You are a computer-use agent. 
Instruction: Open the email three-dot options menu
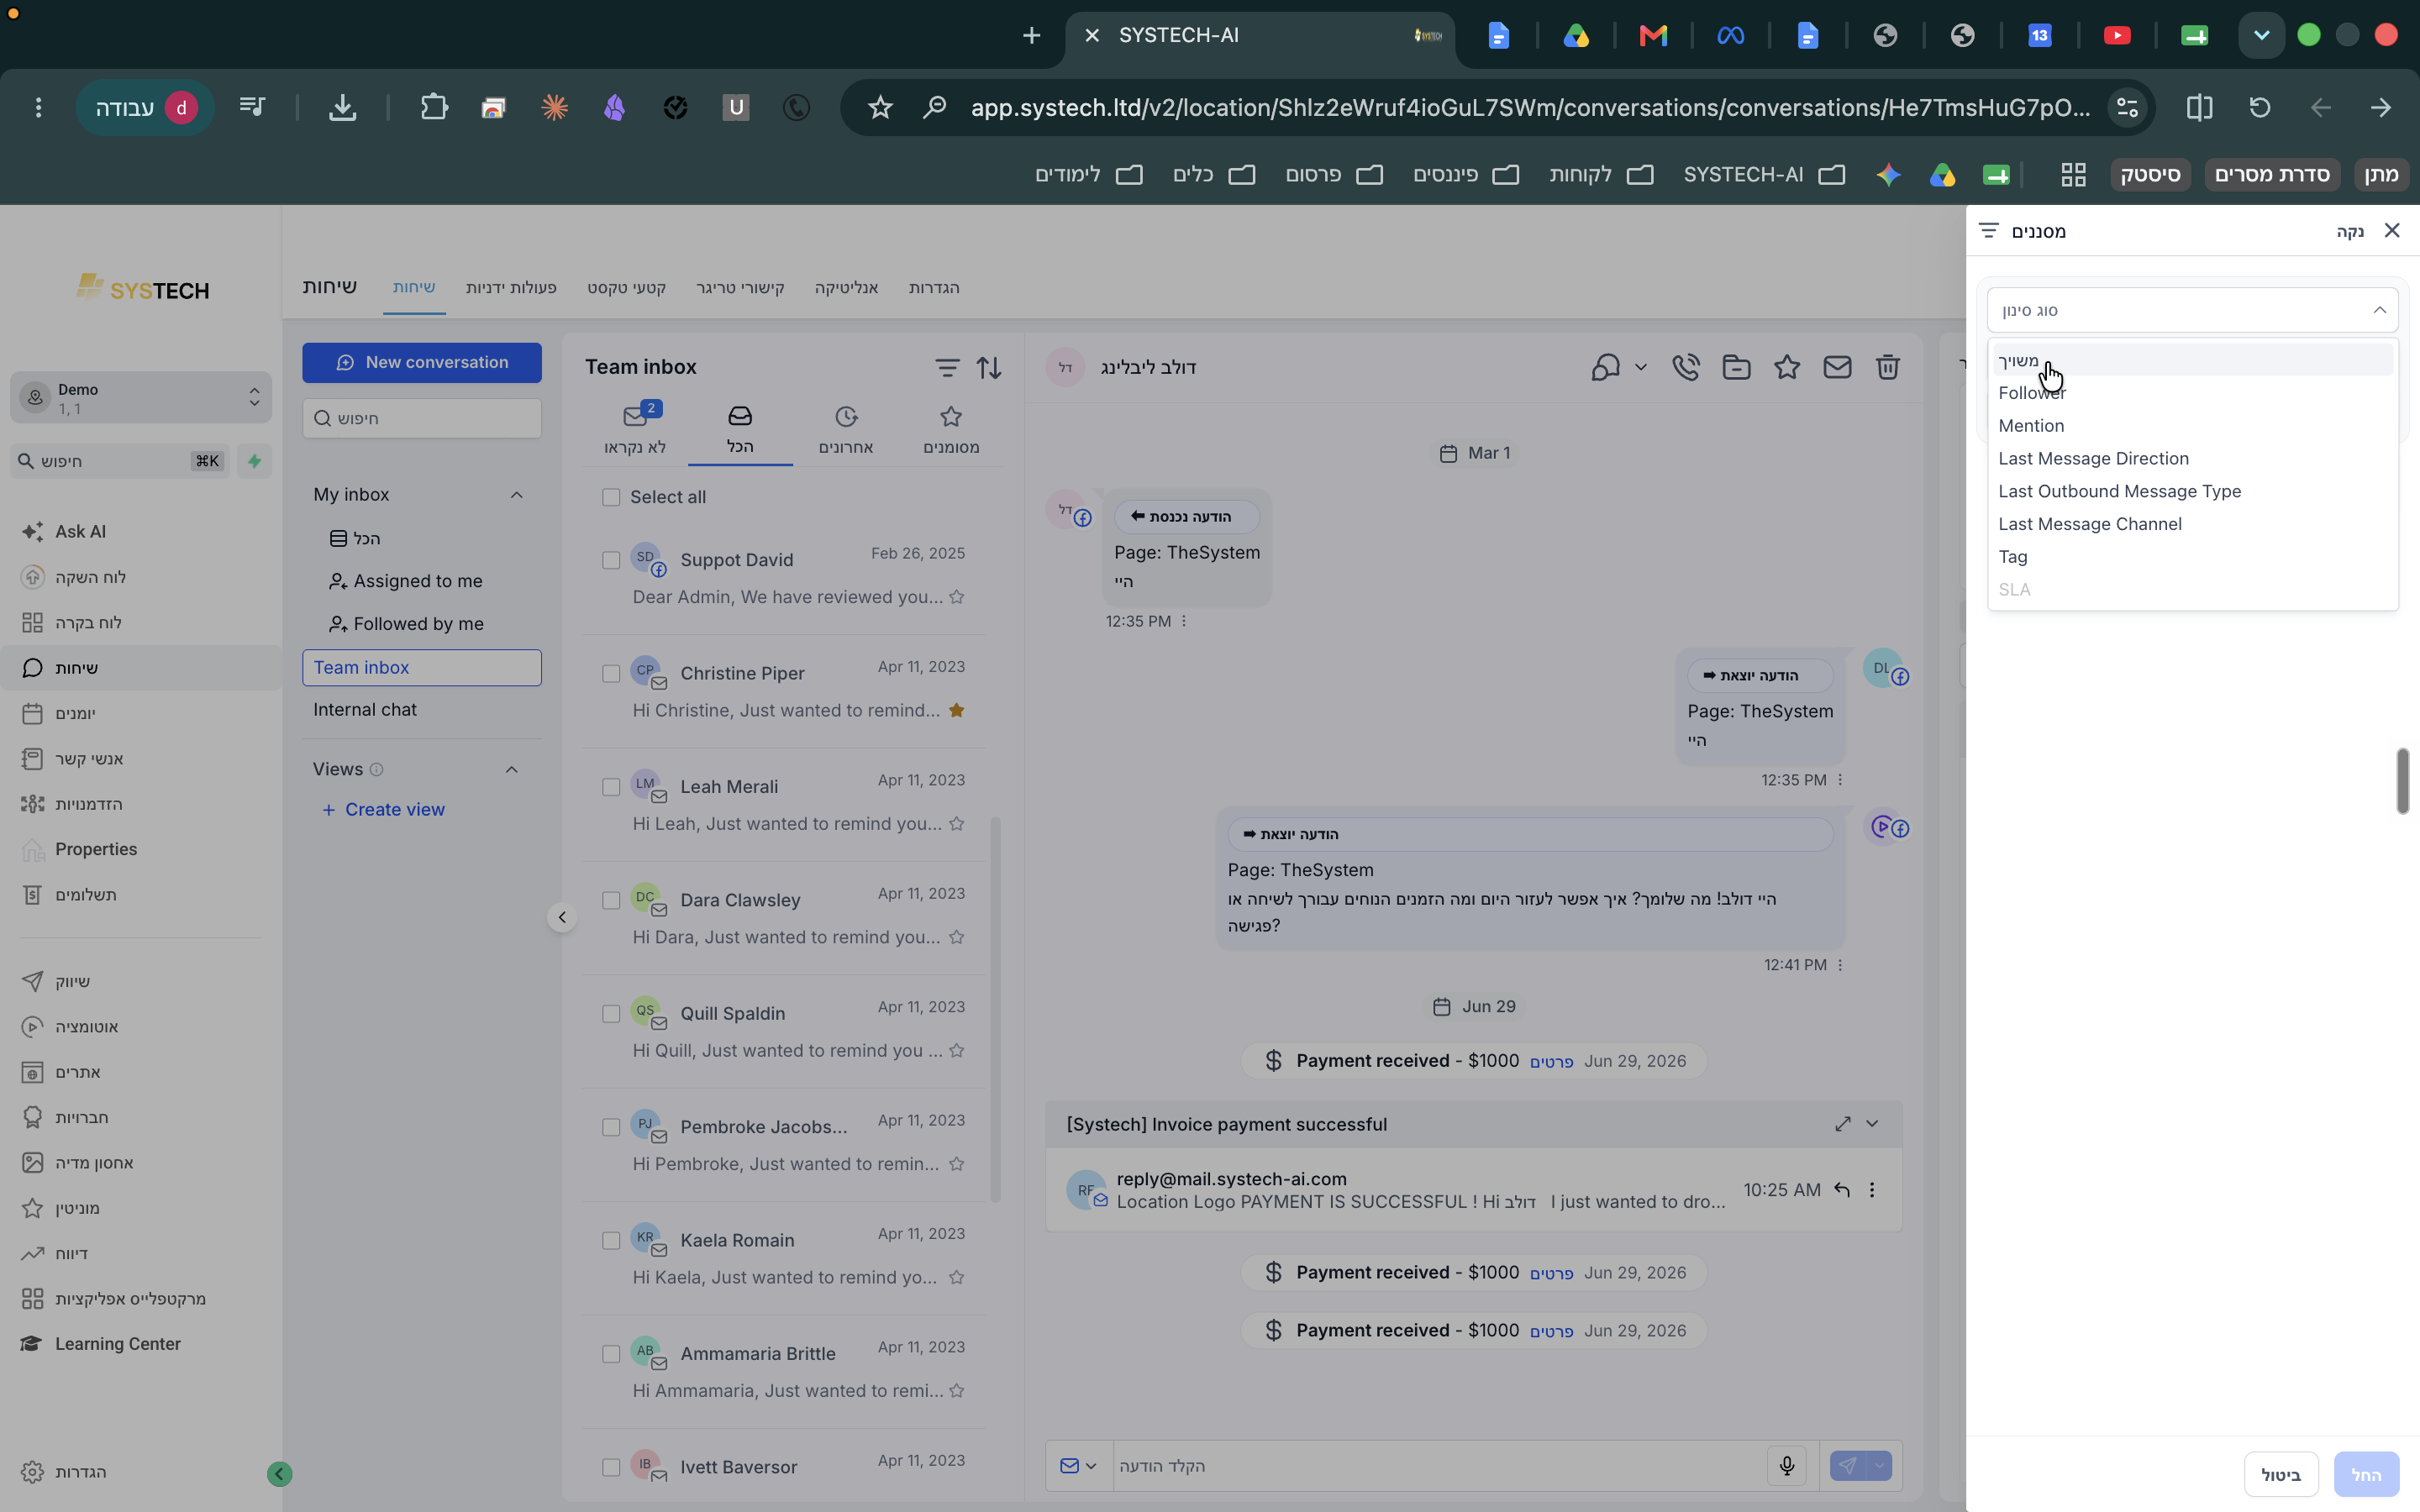pyautogui.click(x=1872, y=1190)
